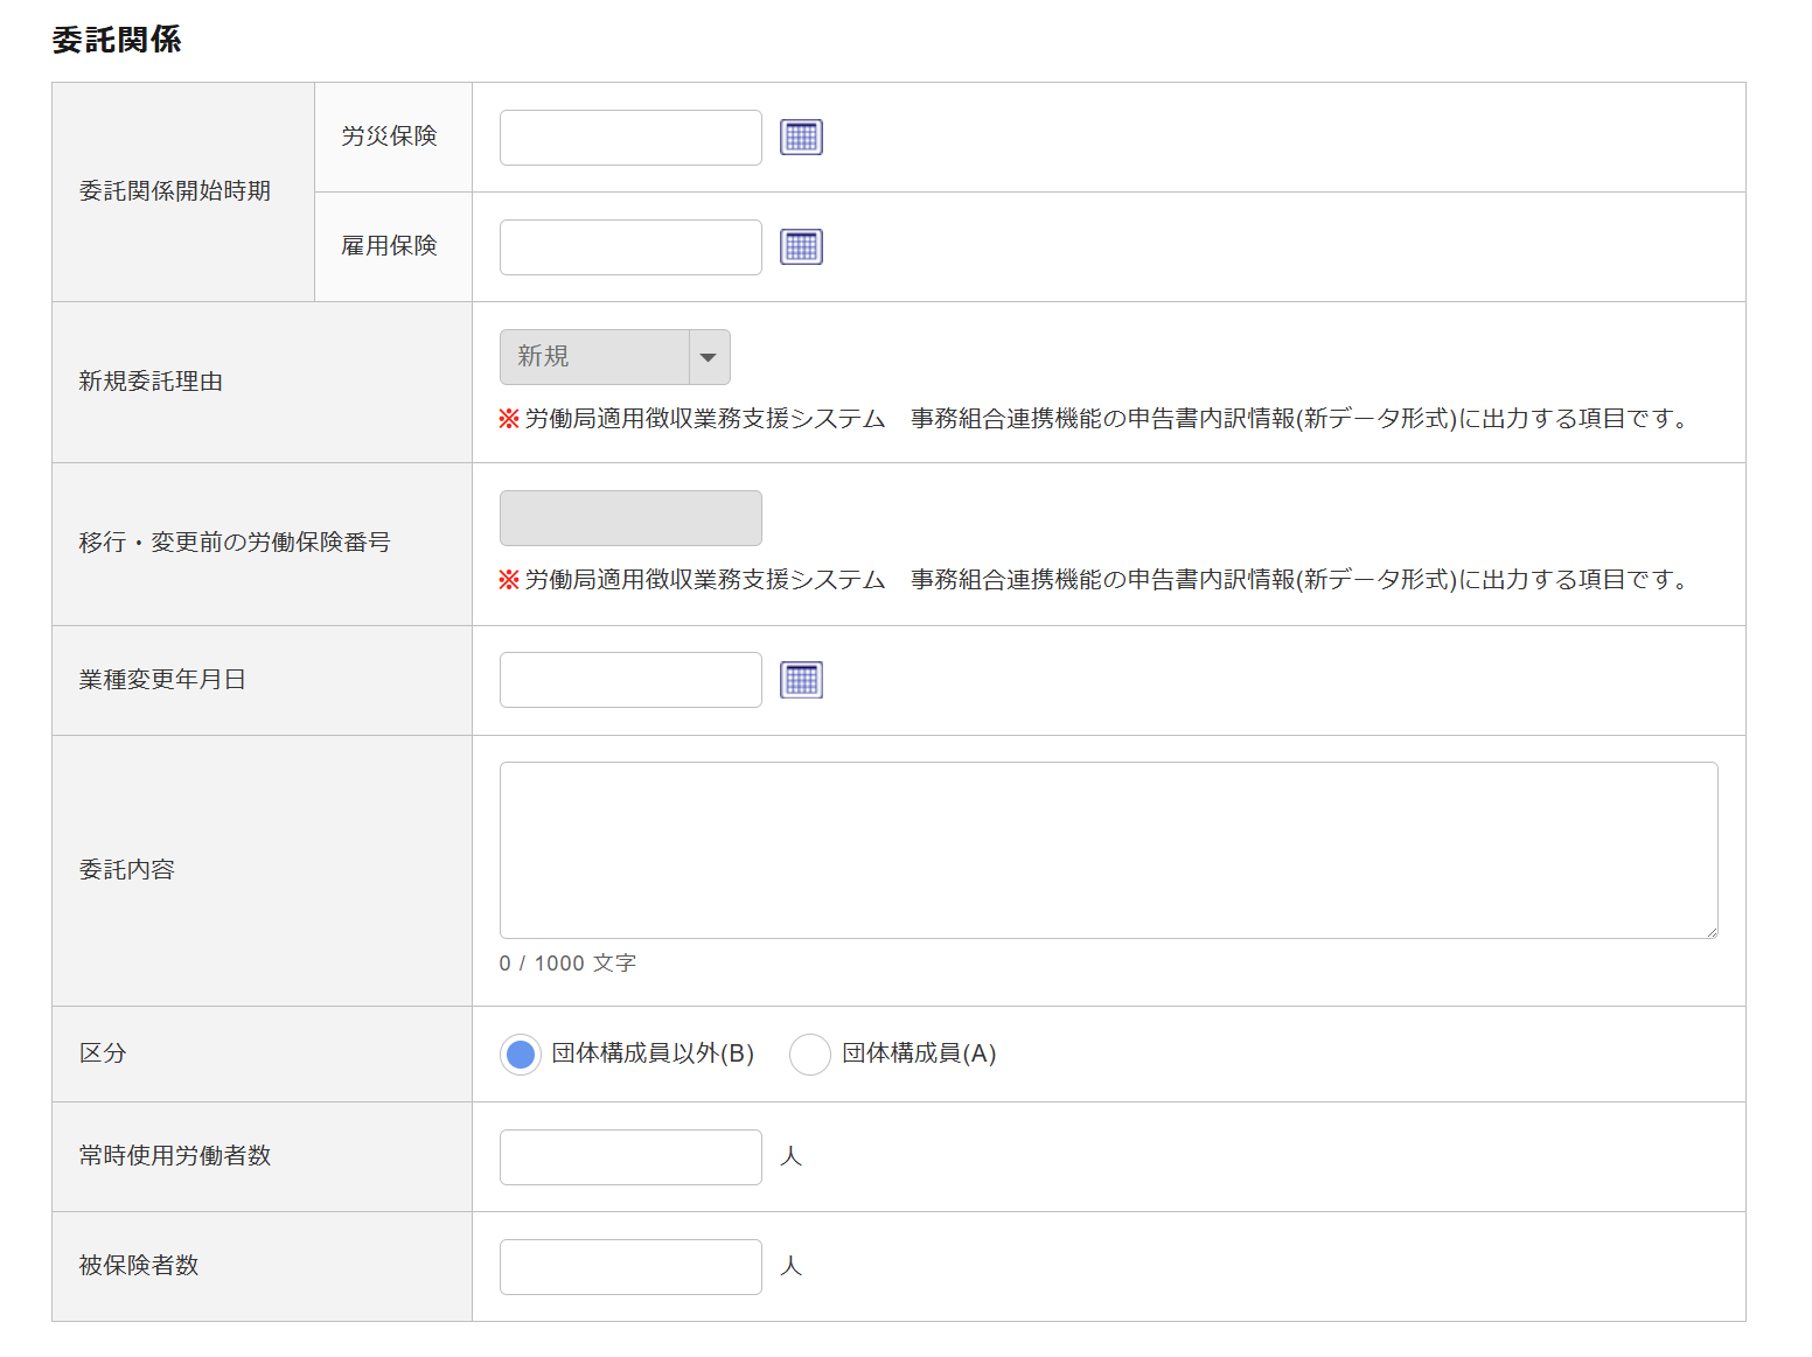Click the 移行・変更前の労働保険番号 greyed field

coord(630,518)
